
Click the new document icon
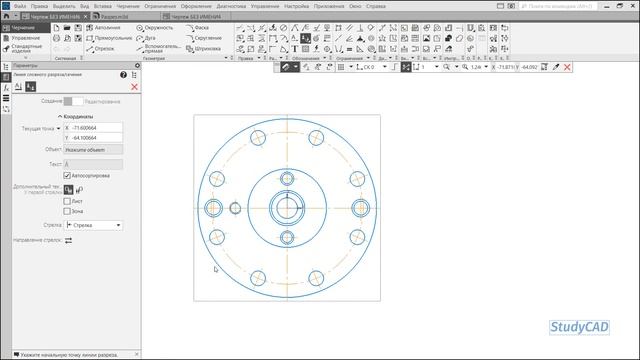coord(56,28)
